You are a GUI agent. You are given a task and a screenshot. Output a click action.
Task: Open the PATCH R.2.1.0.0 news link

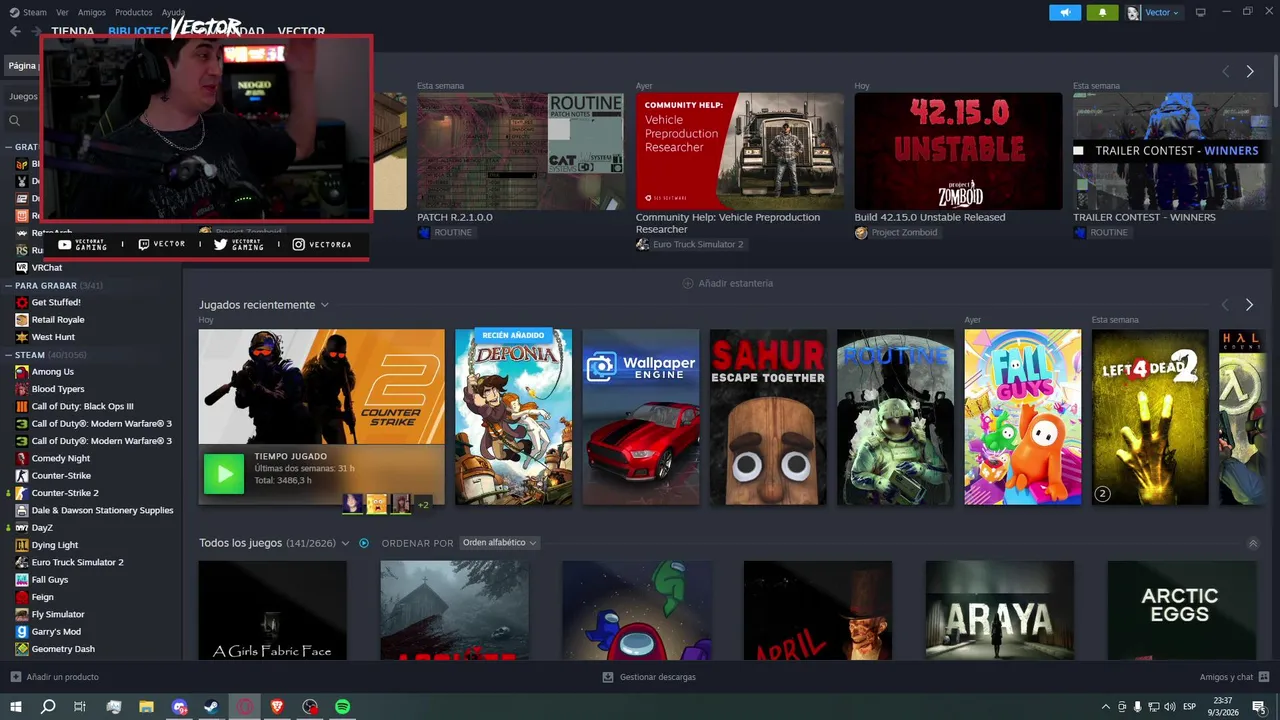(455, 217)
